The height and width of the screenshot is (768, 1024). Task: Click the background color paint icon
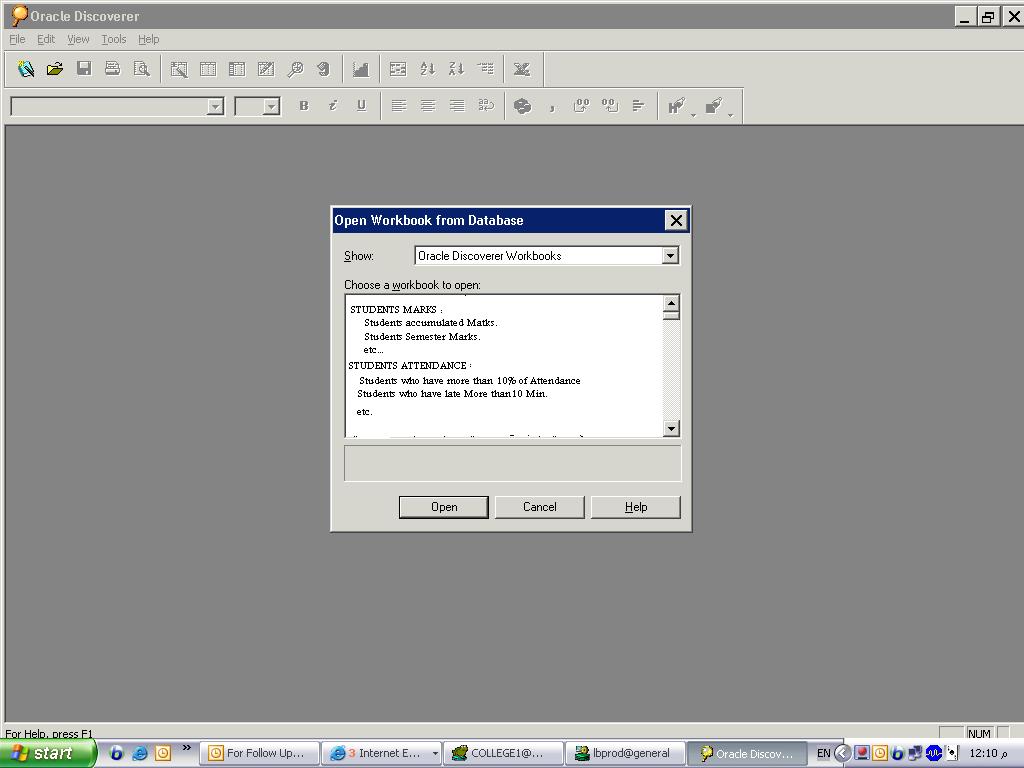click(713, 106)
